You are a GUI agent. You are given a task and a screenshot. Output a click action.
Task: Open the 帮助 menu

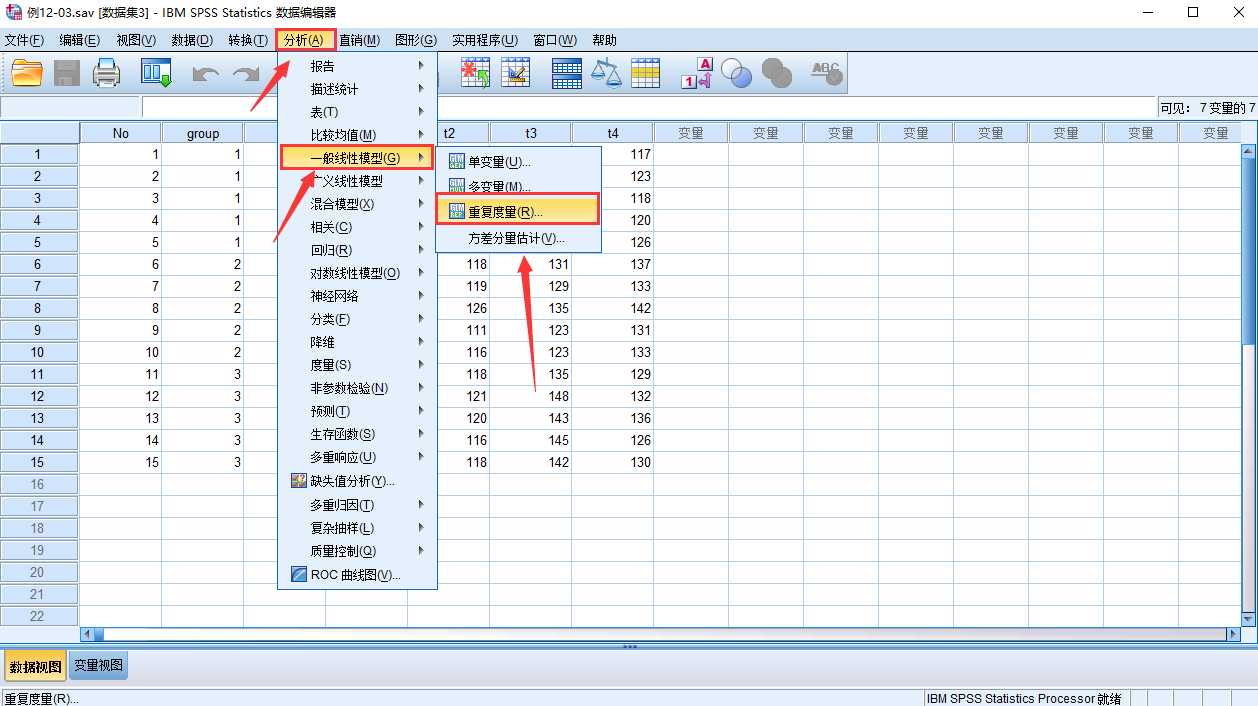(x=604, y=40)
